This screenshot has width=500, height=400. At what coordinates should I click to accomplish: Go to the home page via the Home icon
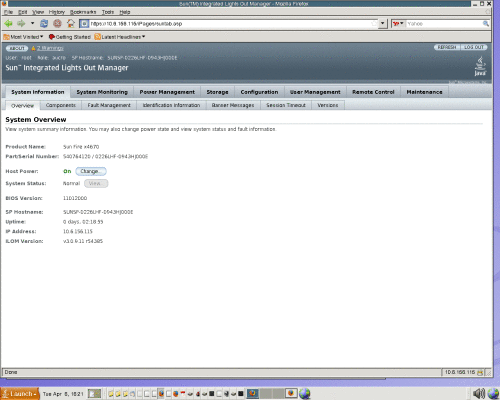click(71, 23)
